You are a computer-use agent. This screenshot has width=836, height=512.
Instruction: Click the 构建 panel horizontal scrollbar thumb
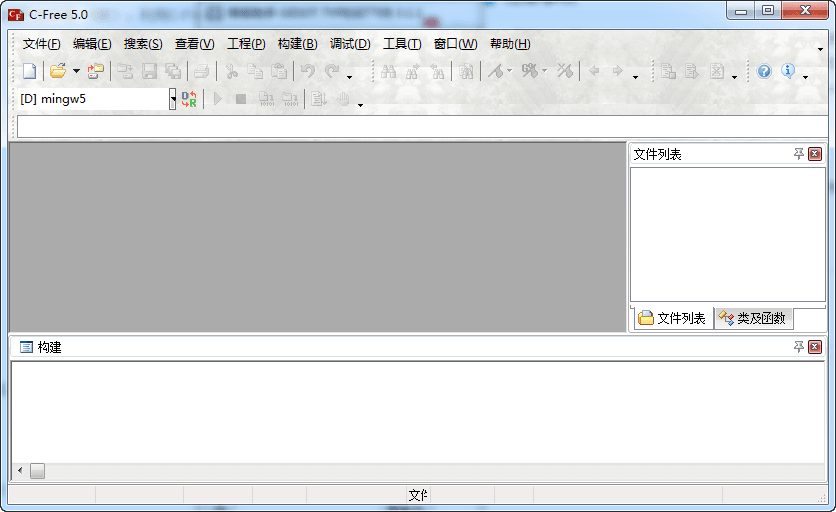coord(37,471)
